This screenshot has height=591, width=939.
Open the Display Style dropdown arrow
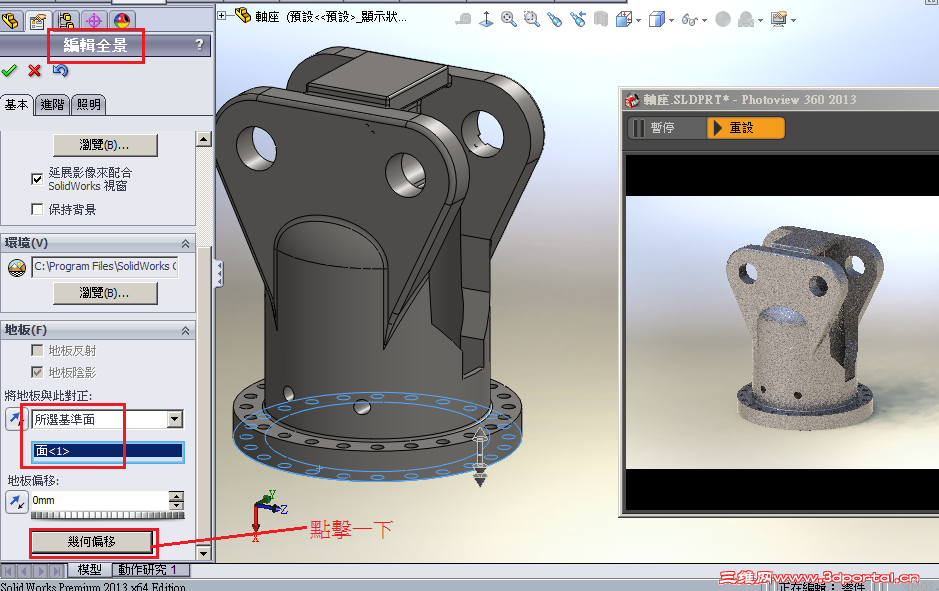[671, 20]
